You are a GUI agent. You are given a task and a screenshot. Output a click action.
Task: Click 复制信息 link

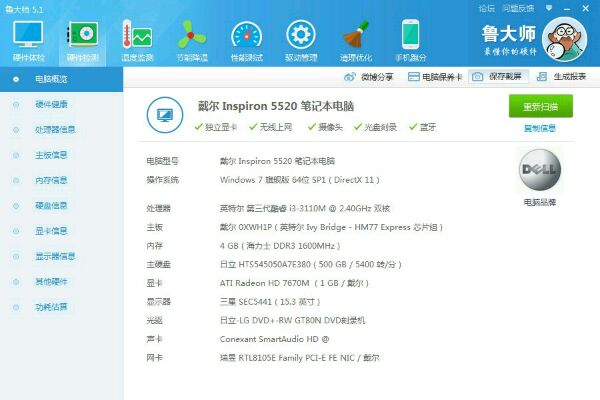(x=540, y=128)
